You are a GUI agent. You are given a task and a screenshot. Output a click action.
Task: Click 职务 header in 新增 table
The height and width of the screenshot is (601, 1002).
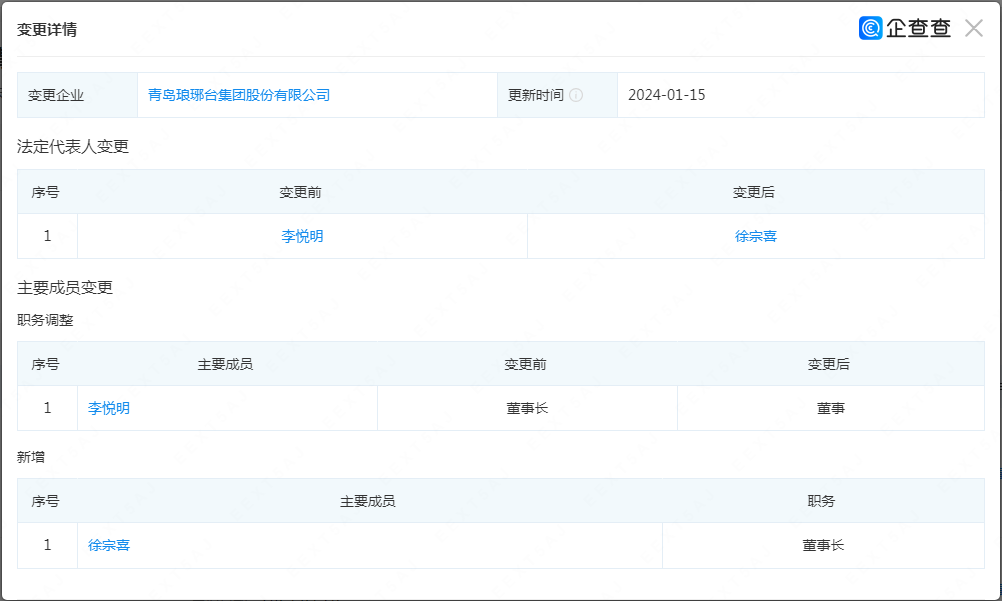click(821, 501)
